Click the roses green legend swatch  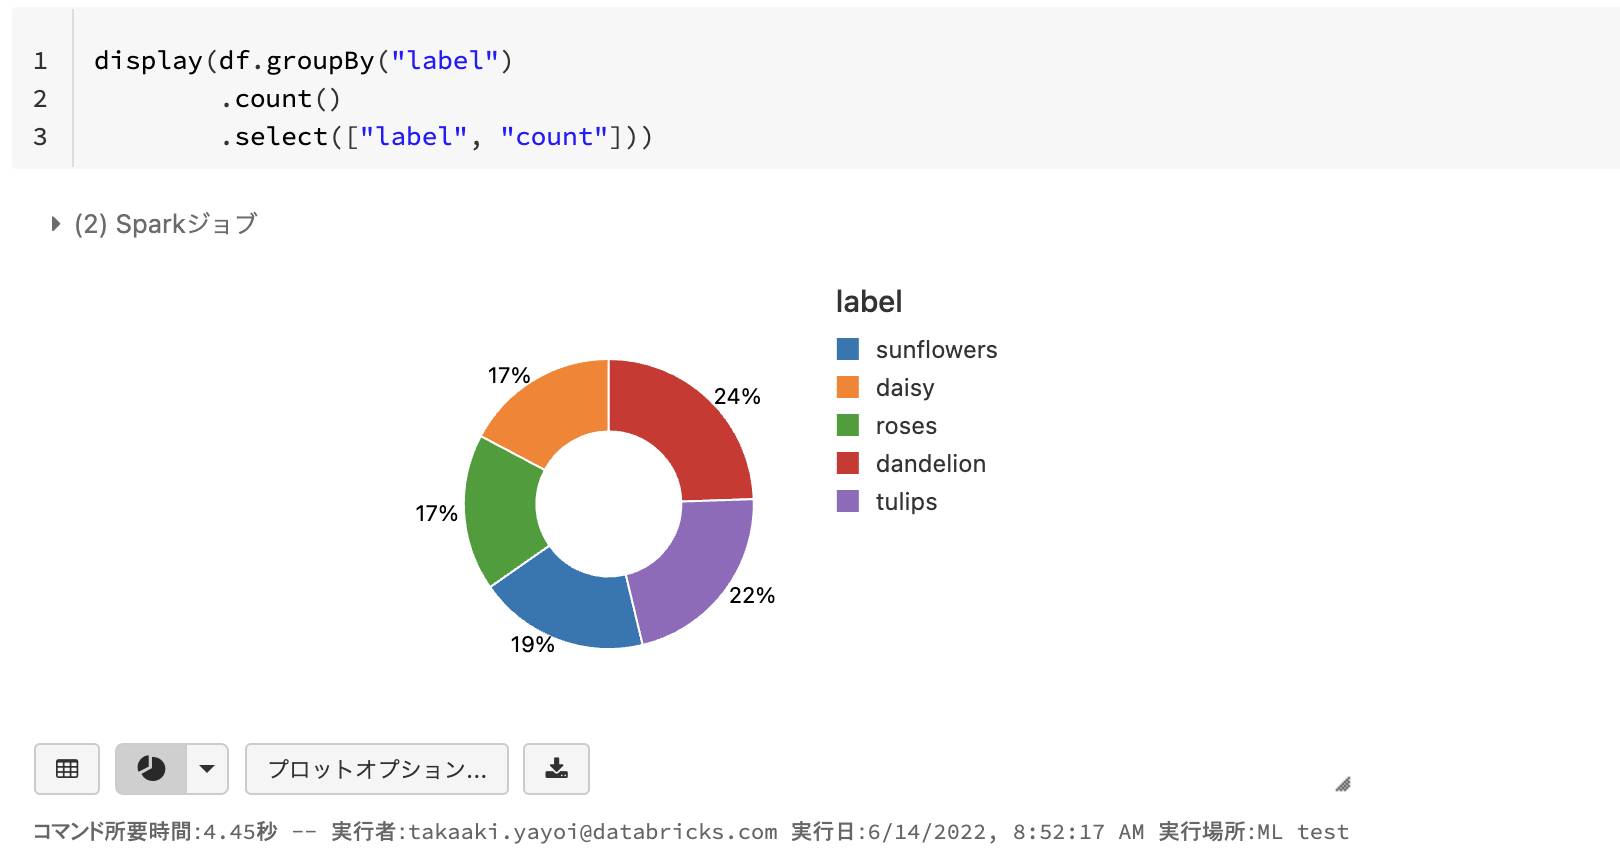pos(848,425)
